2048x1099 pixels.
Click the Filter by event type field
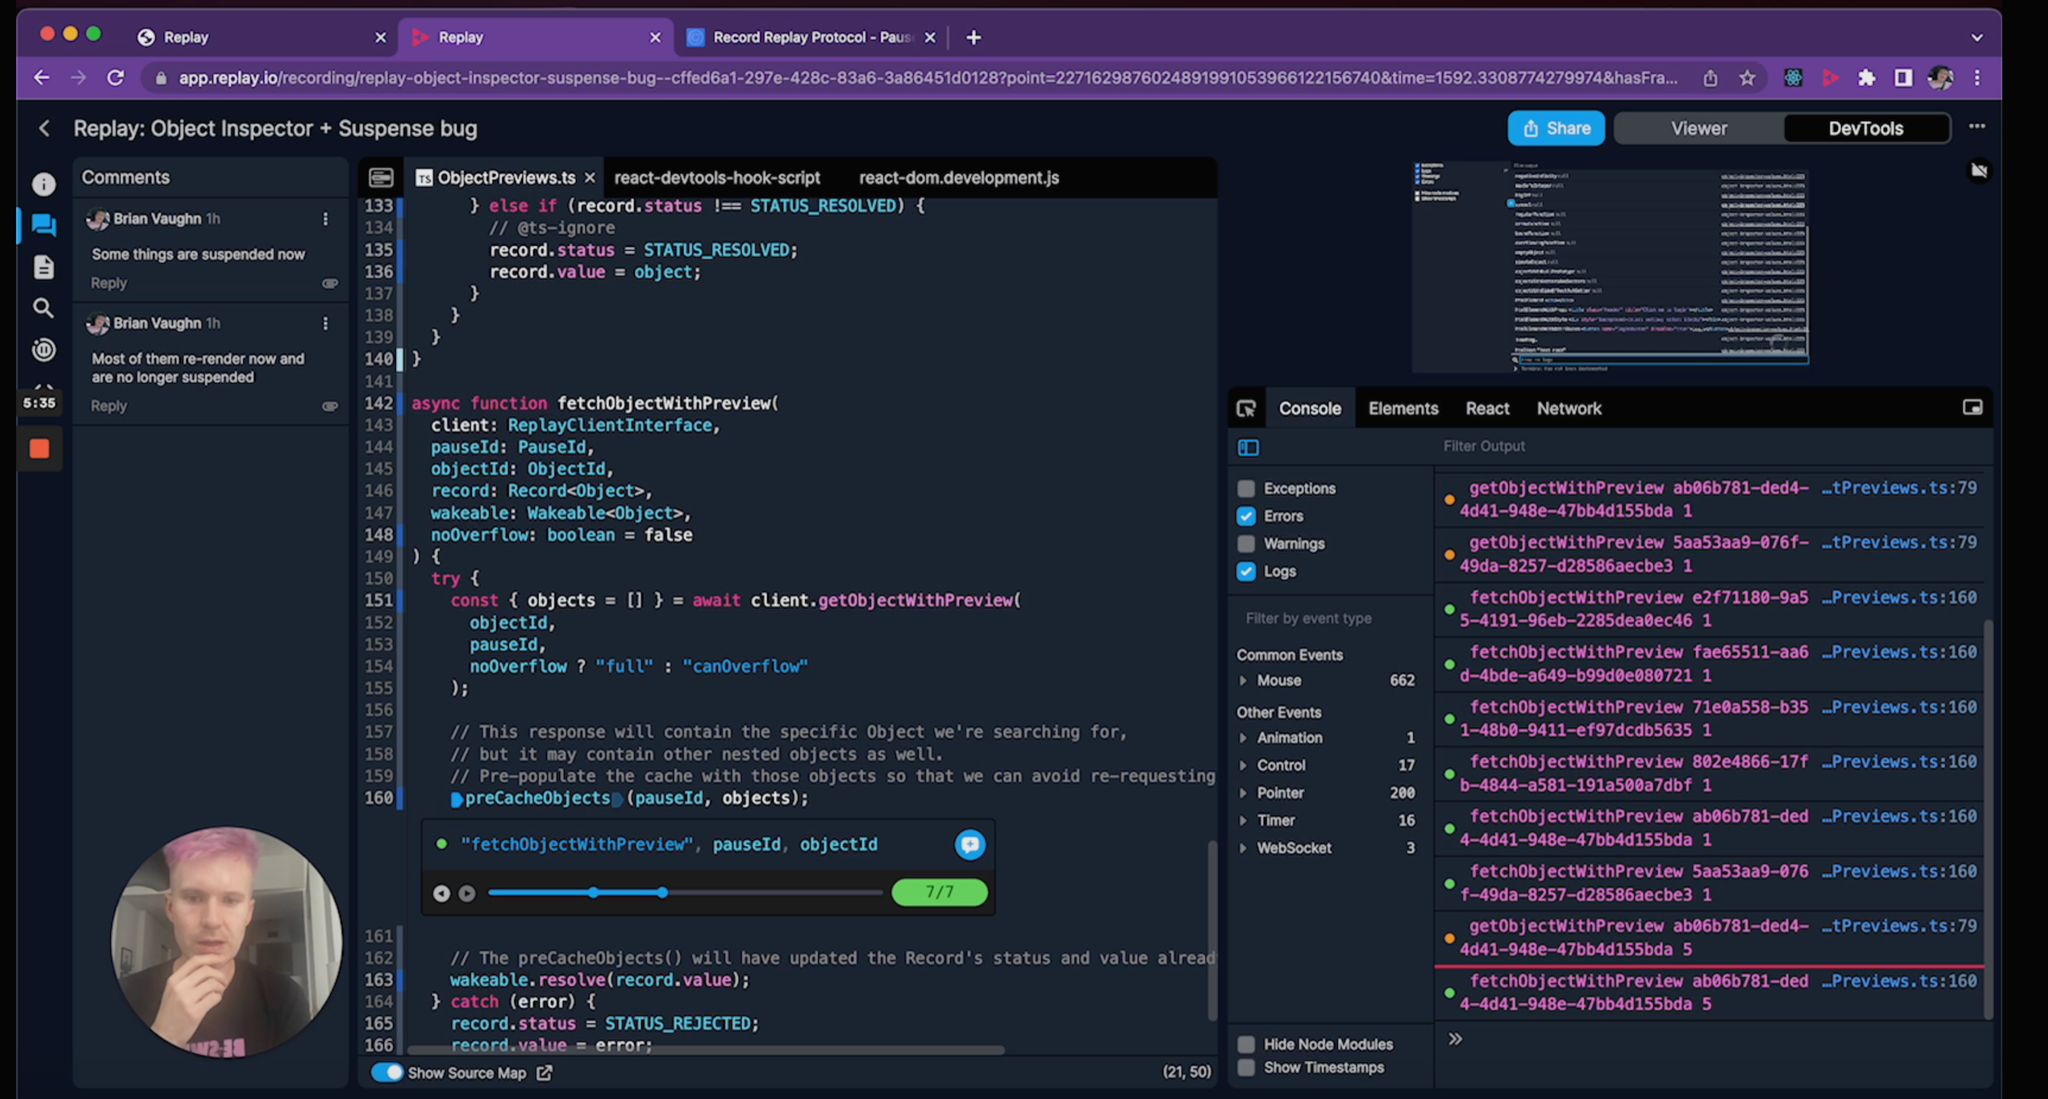pos(1331,618)
